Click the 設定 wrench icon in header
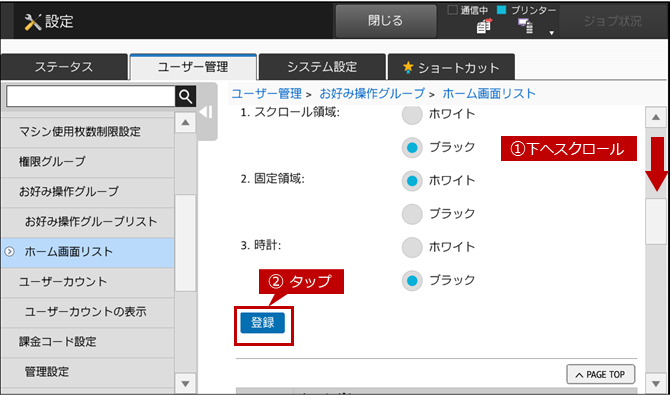The image size is (670, 396). tap(32, 22)
